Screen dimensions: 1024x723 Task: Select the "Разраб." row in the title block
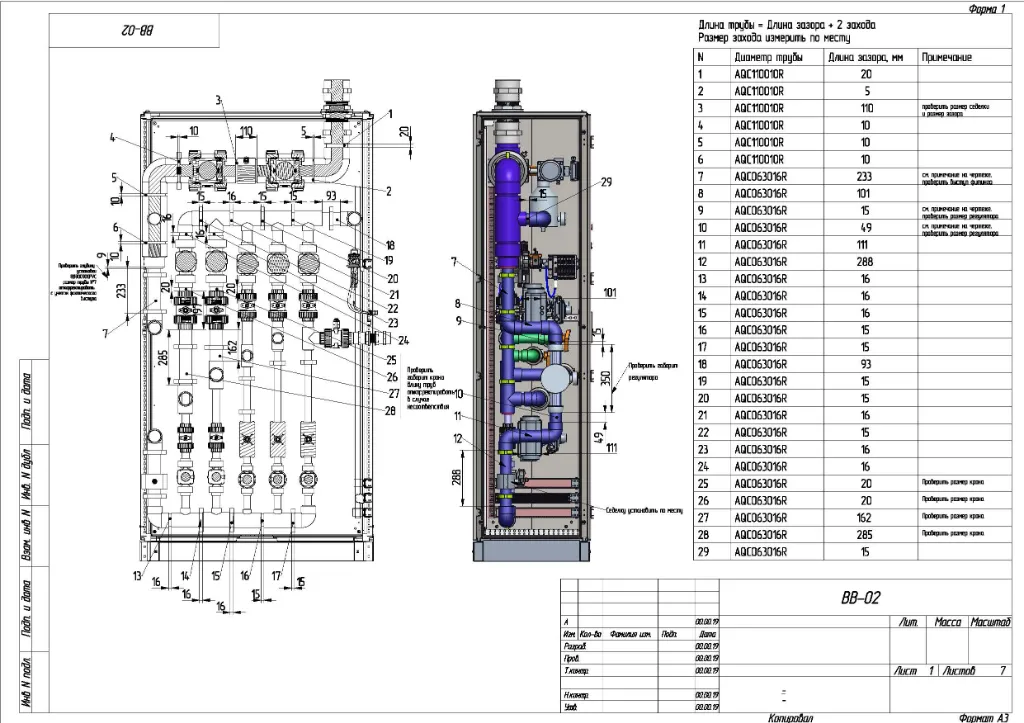574,647
